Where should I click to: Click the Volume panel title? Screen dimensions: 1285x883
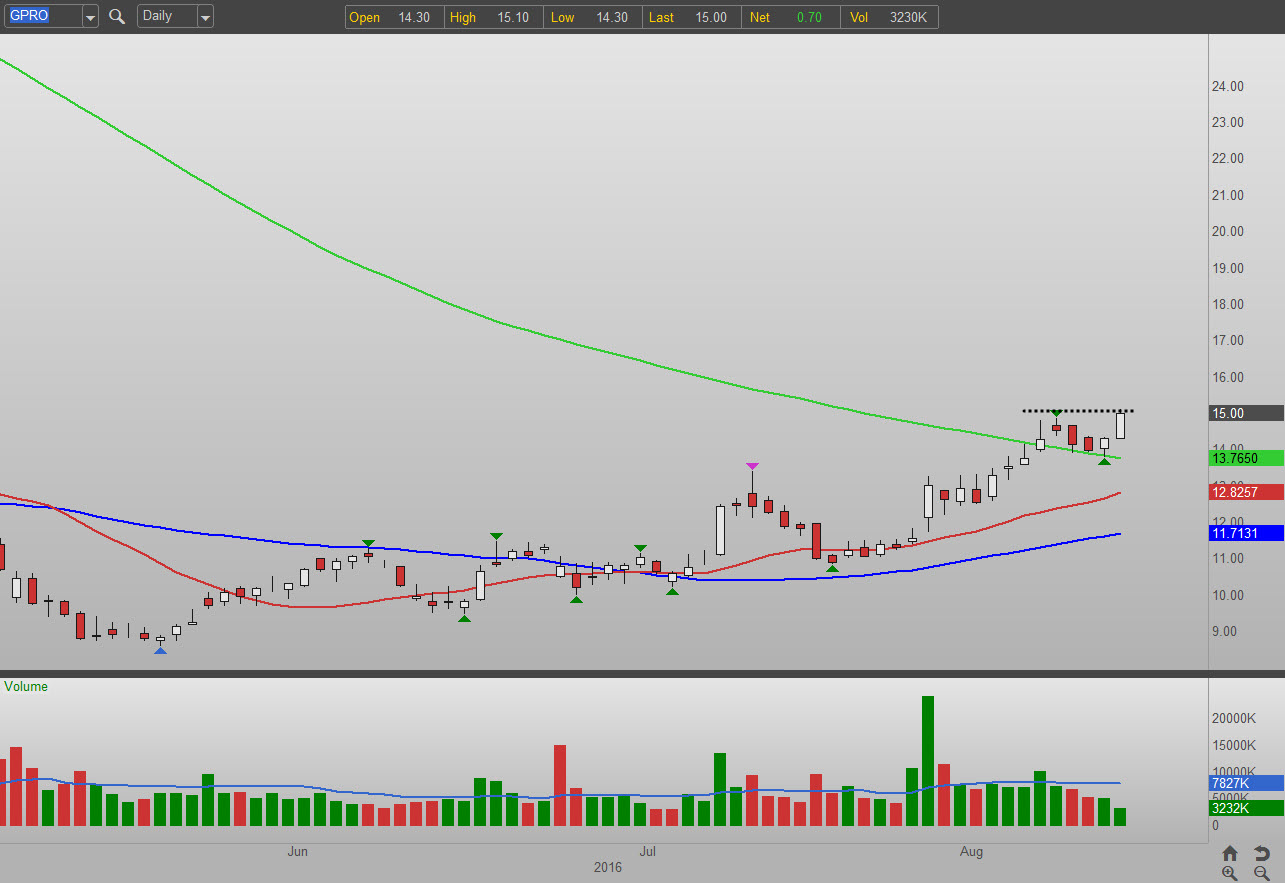26,687
